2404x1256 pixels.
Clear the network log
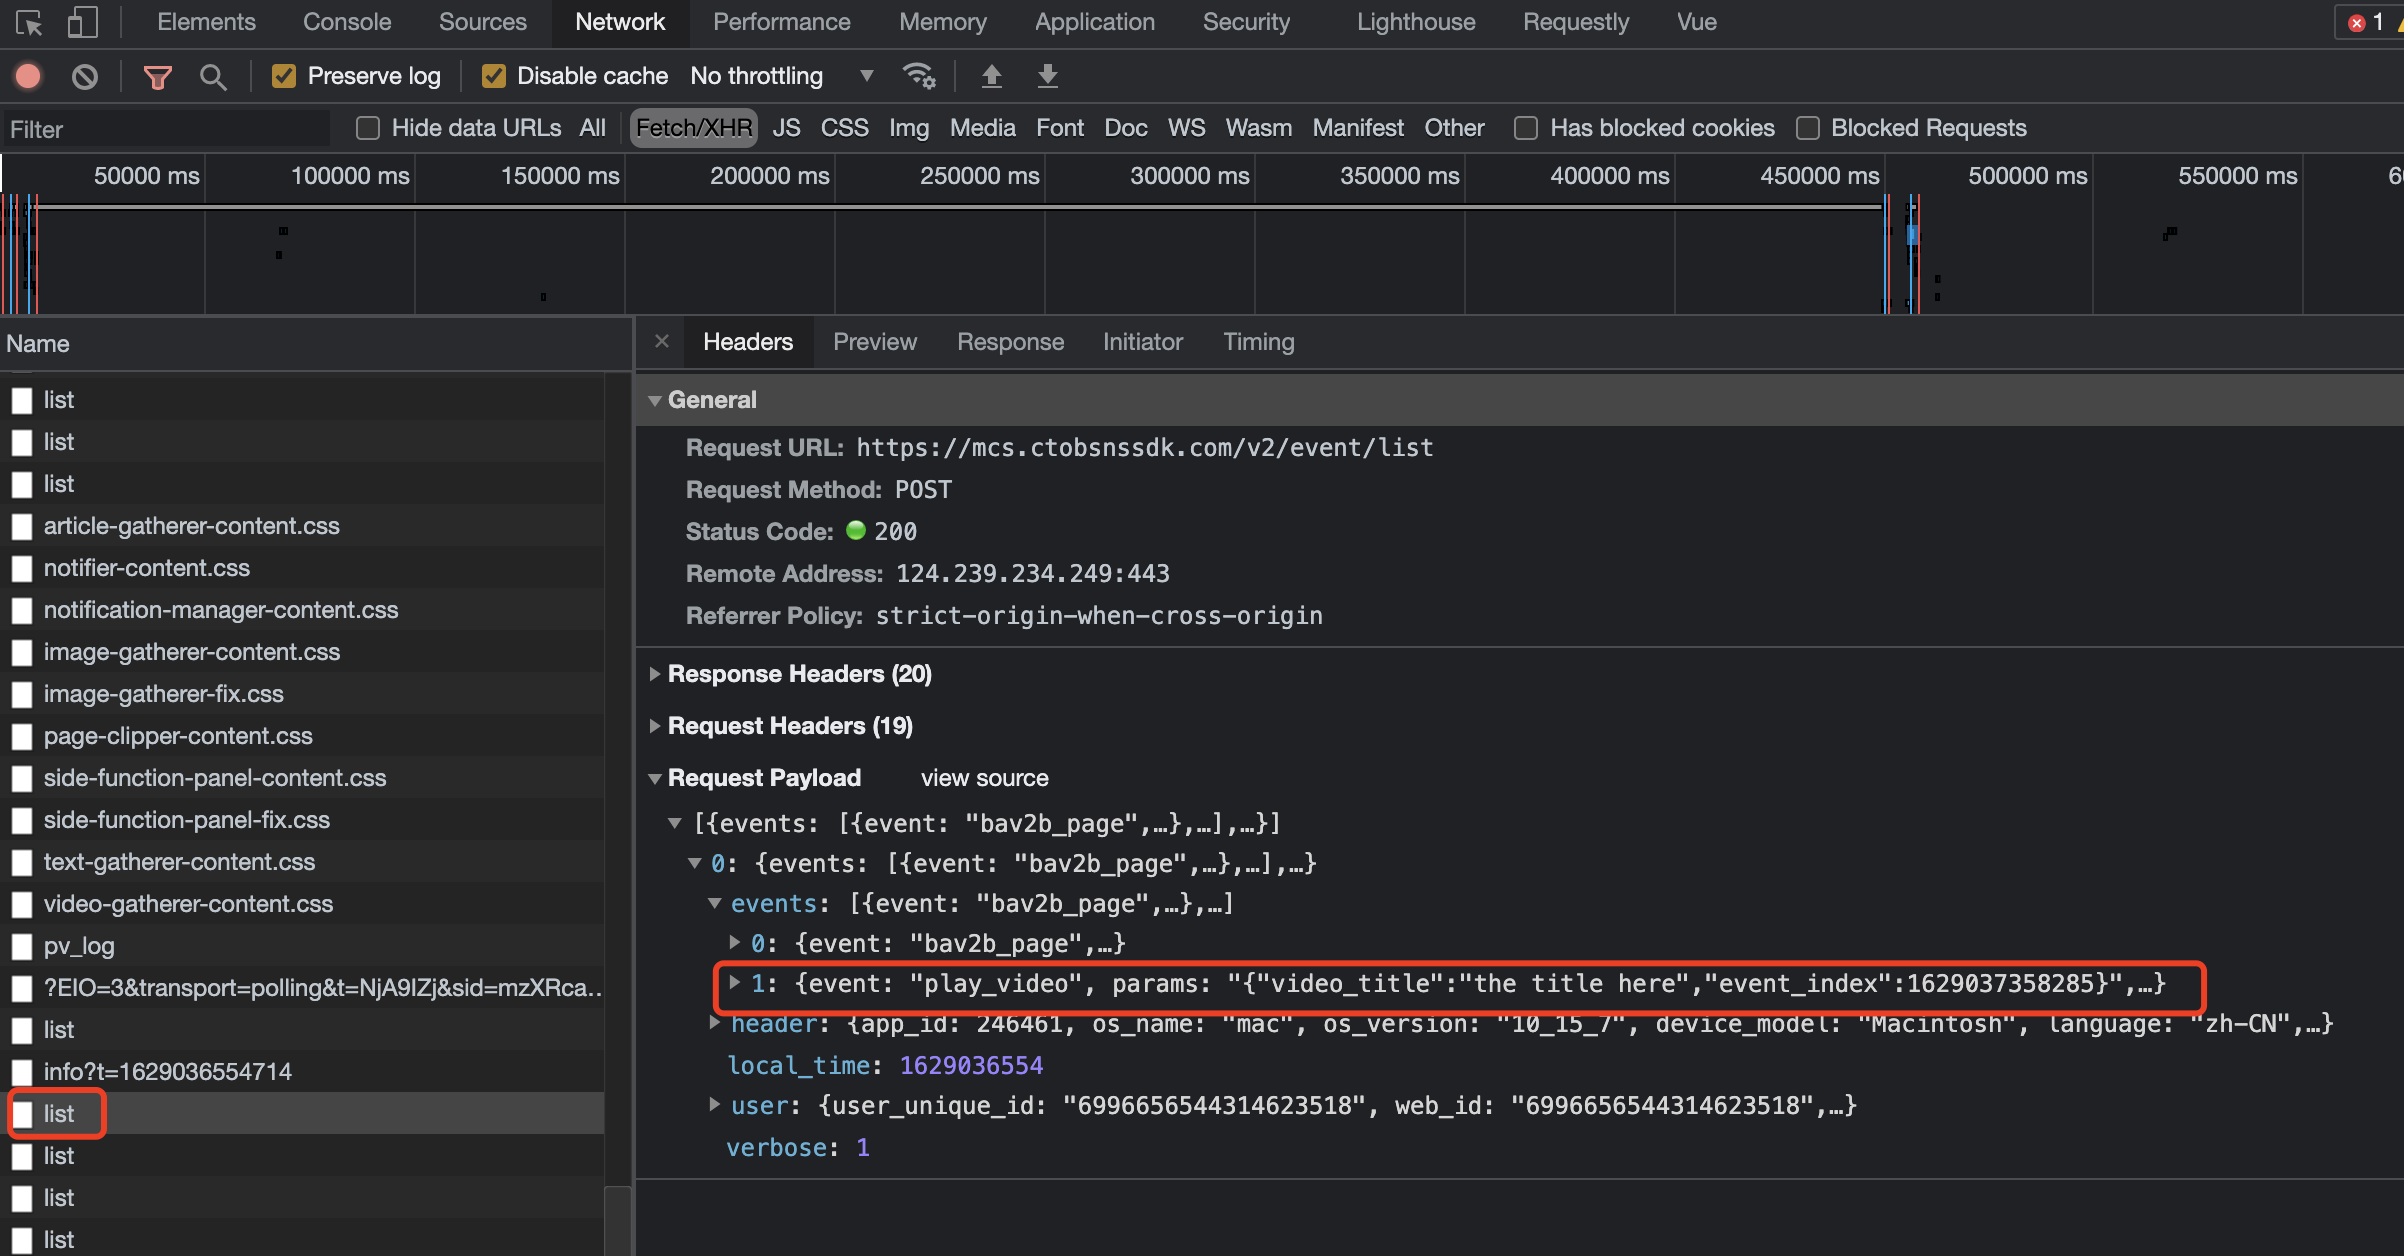(85, 76)
